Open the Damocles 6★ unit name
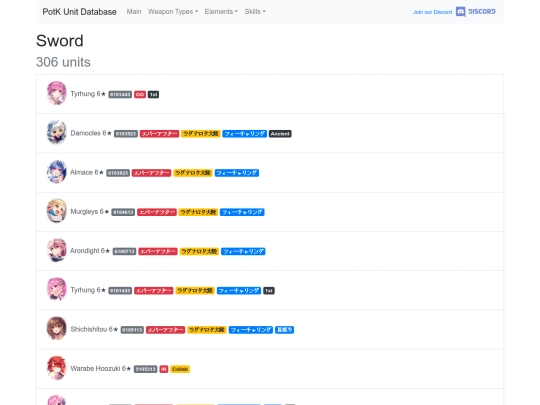The image size is (540, 405). click(91, 133)
